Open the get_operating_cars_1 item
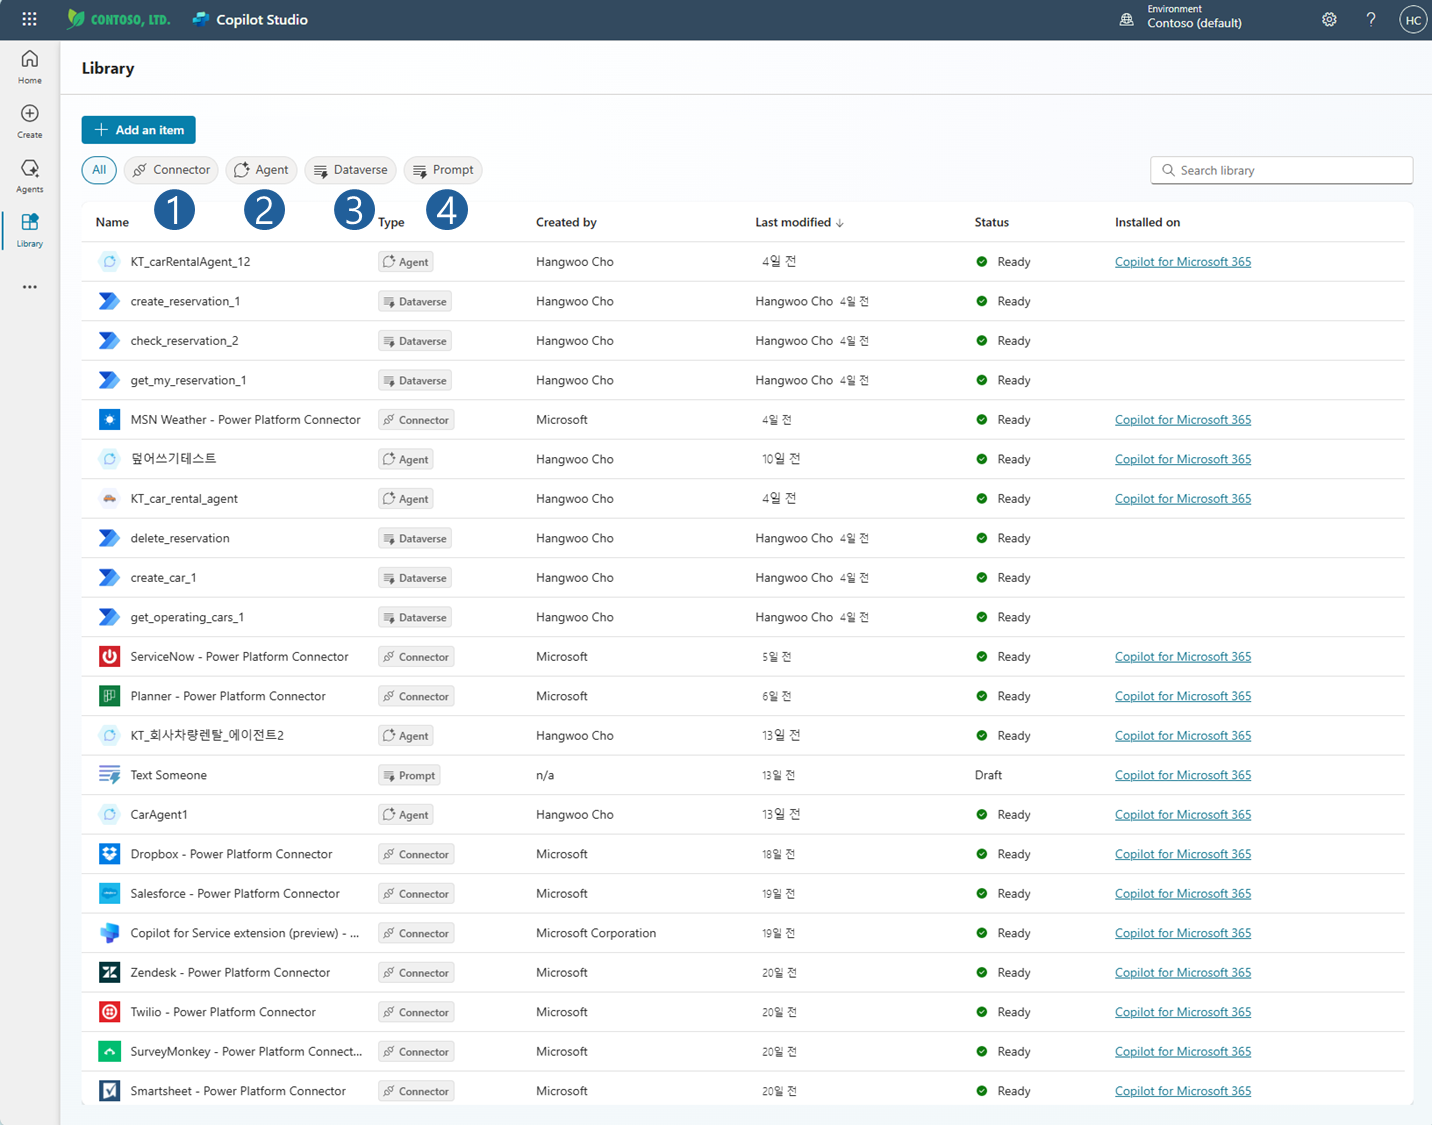This screenshot has width=1432, height=1125. coord(187,617)
